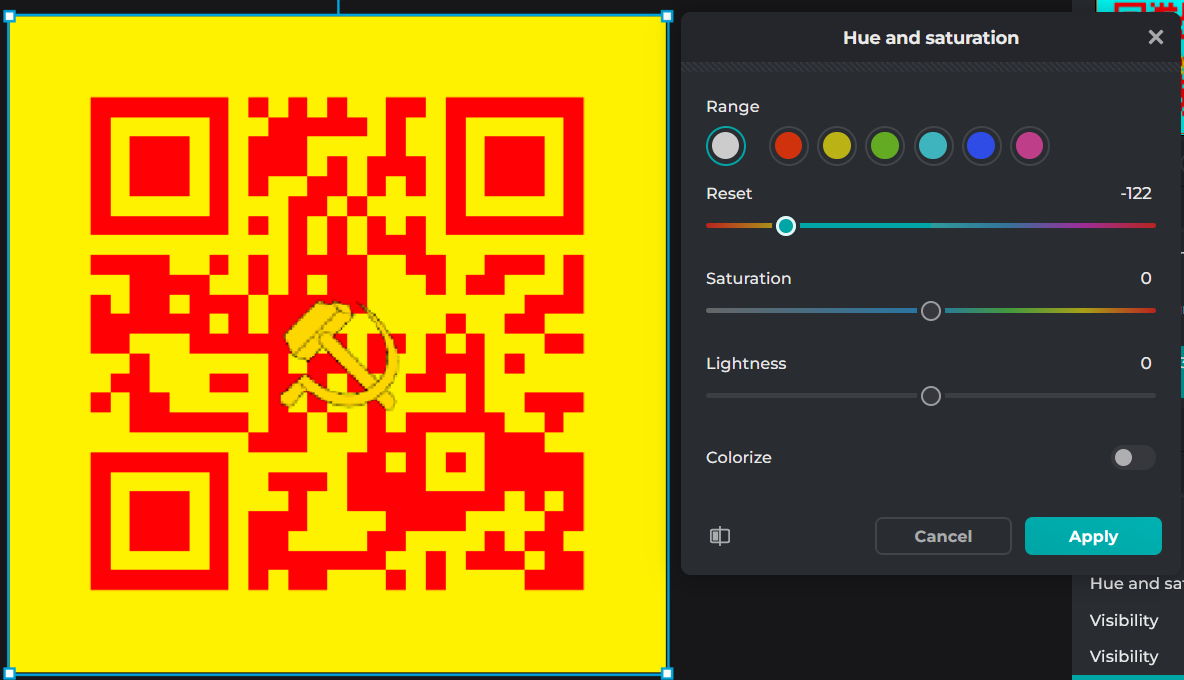Viewport: 1184px width, 680px height.
Task: Close the Hue and saturation dialog
Action: [x=1155, y=38]
